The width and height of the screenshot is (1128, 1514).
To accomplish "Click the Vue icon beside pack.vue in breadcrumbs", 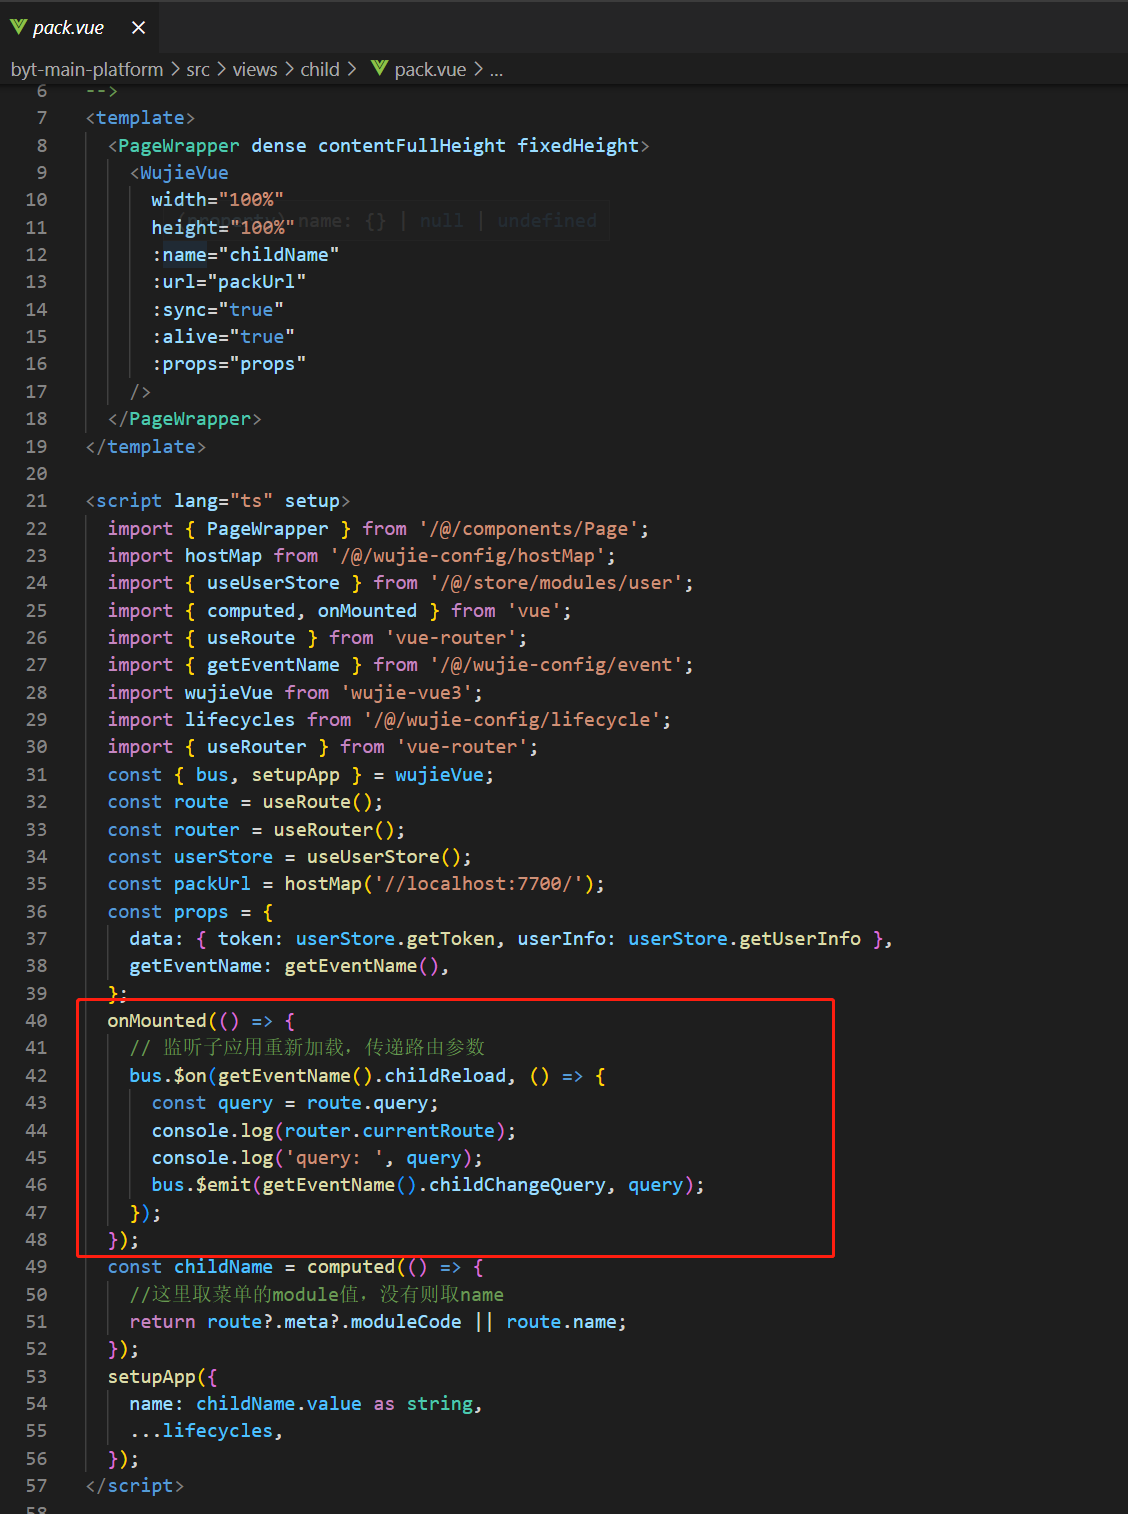I will click(x=378, y=68).
